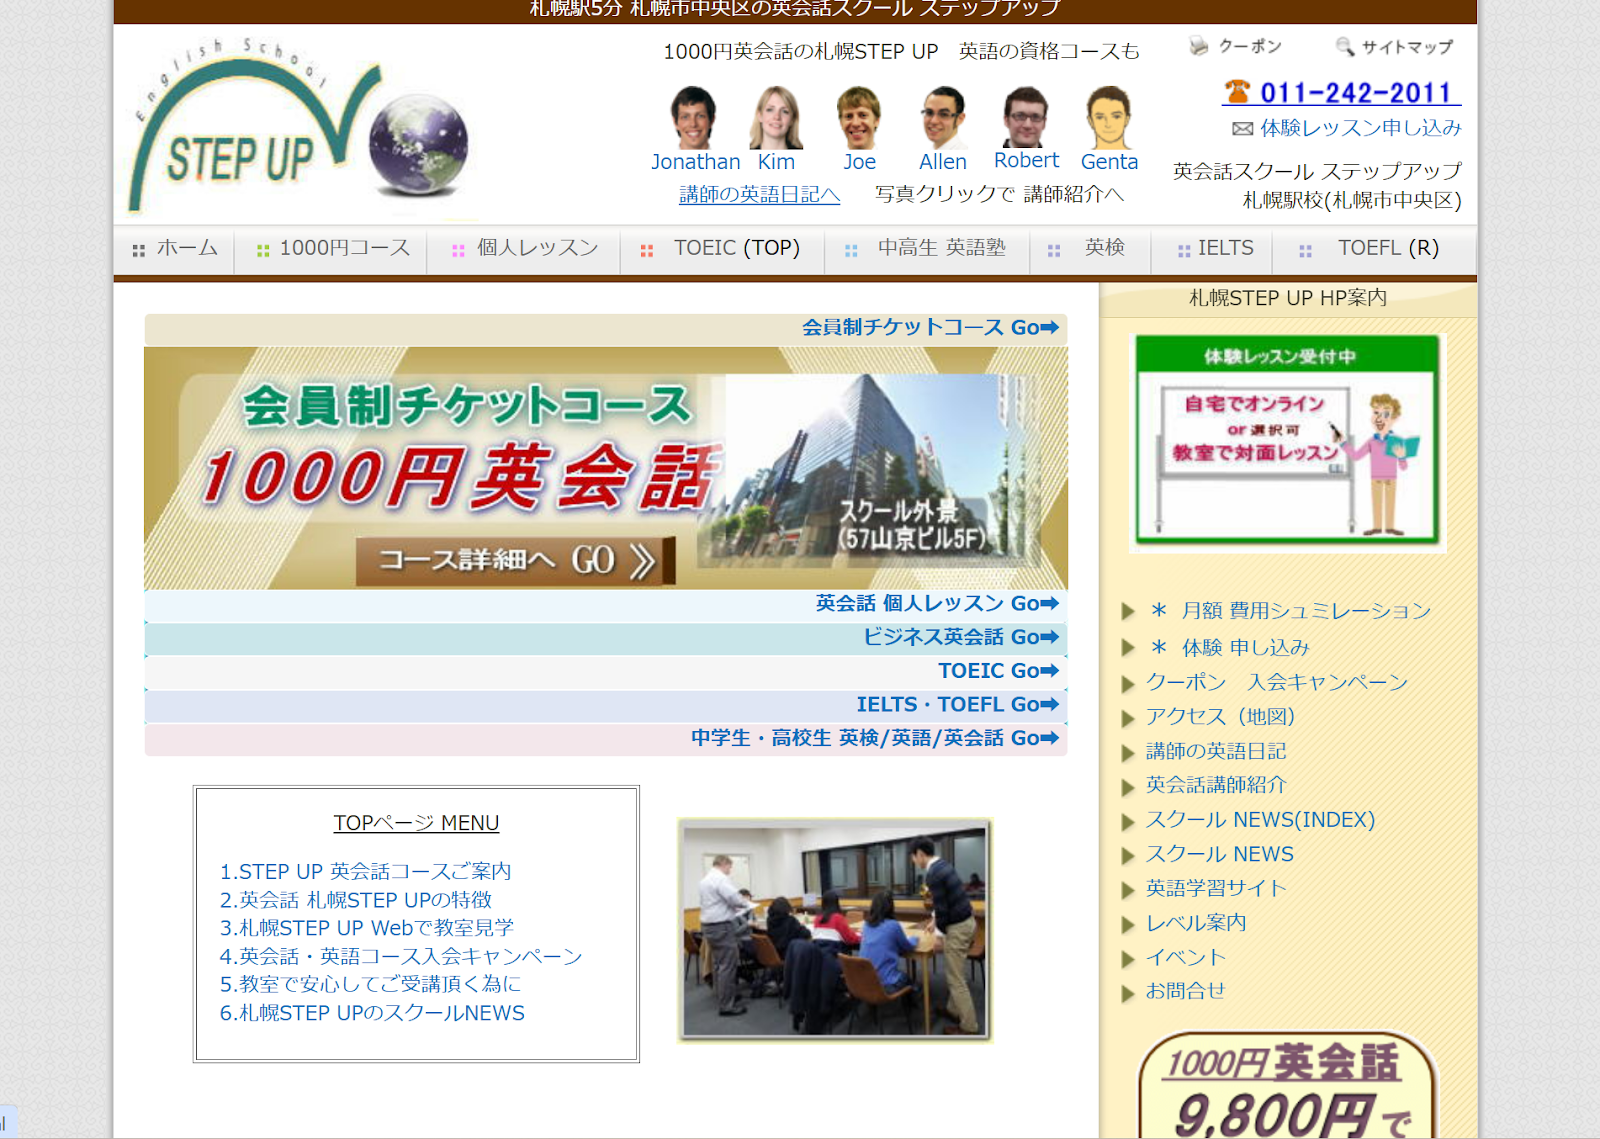Click the phone number 011-242-2011
1600x1139 pixels.
tap(1355, 93)
